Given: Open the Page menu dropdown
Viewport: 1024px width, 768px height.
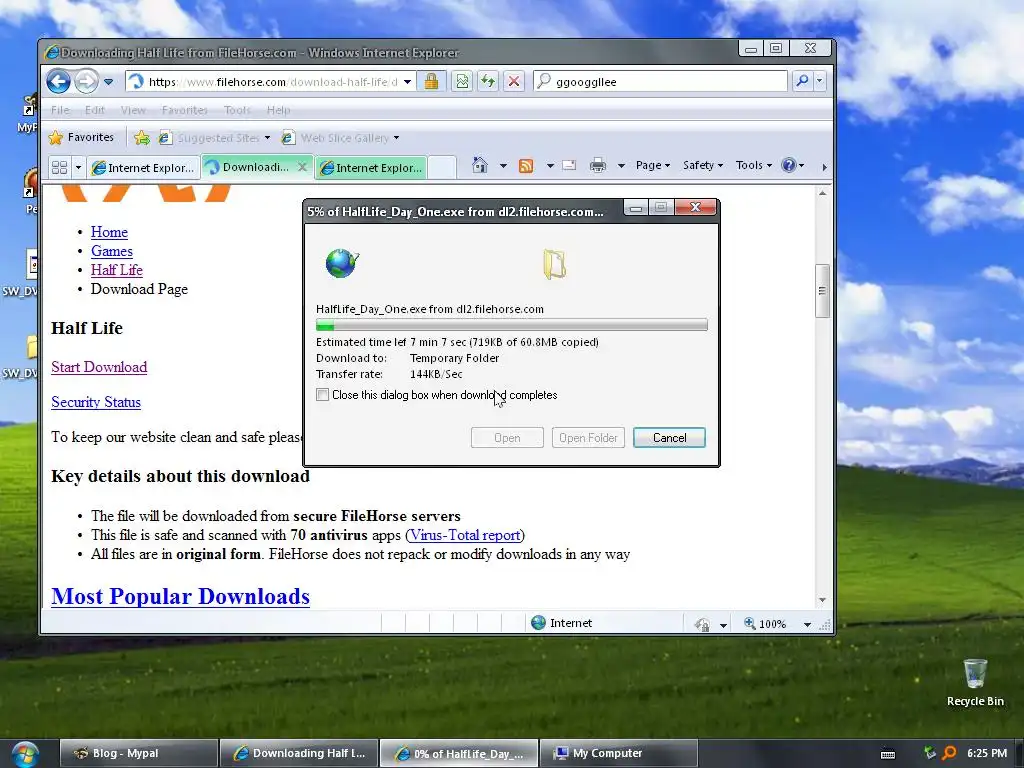Looking at the screenshot, I should 652,165.
